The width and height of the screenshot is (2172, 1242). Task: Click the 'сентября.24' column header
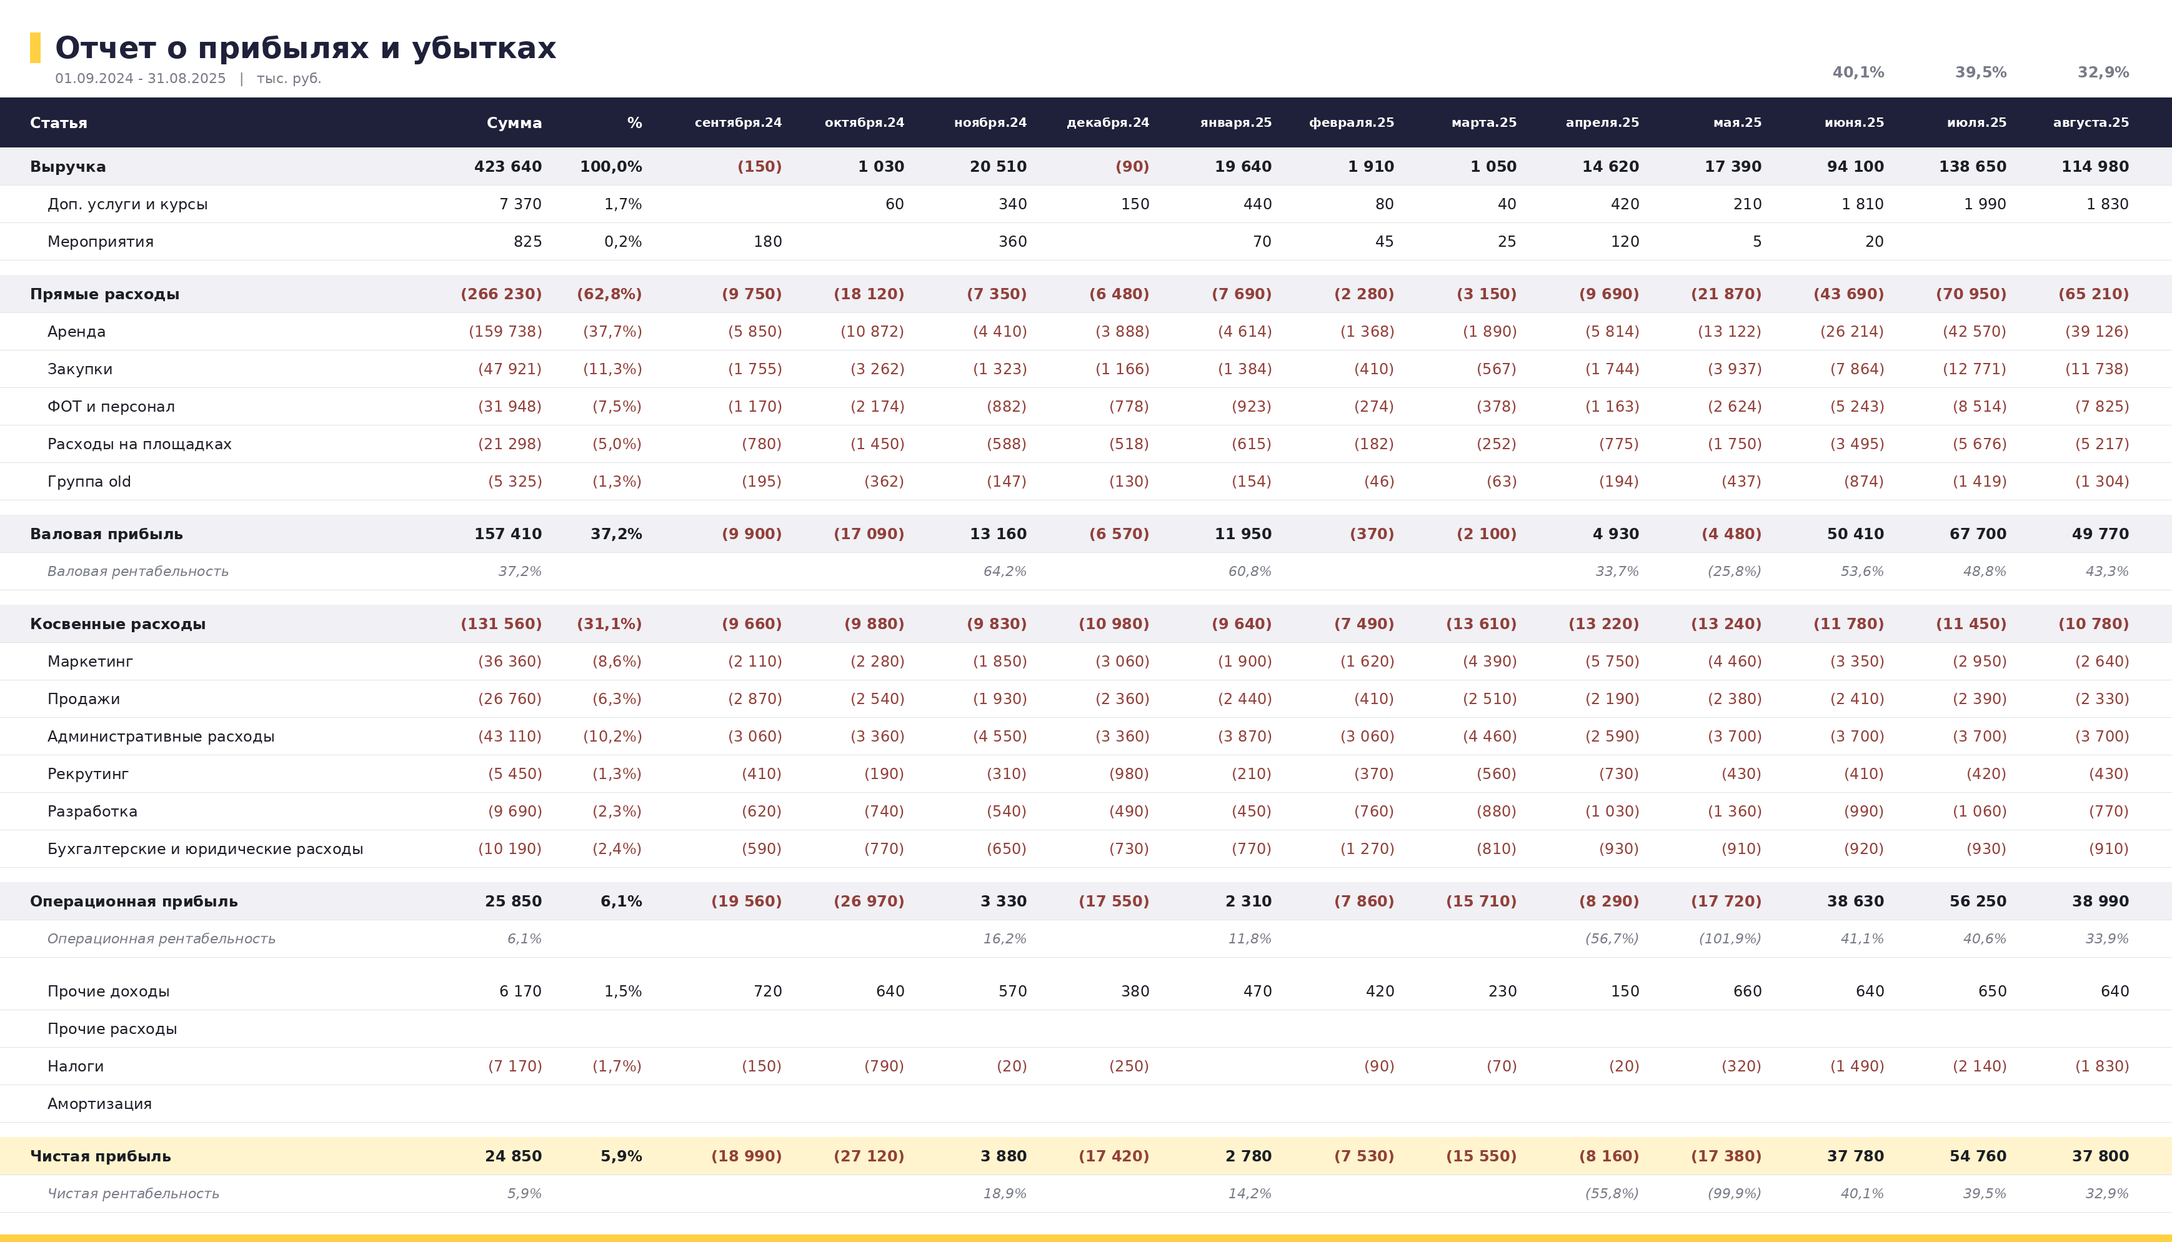pos(738,123)
